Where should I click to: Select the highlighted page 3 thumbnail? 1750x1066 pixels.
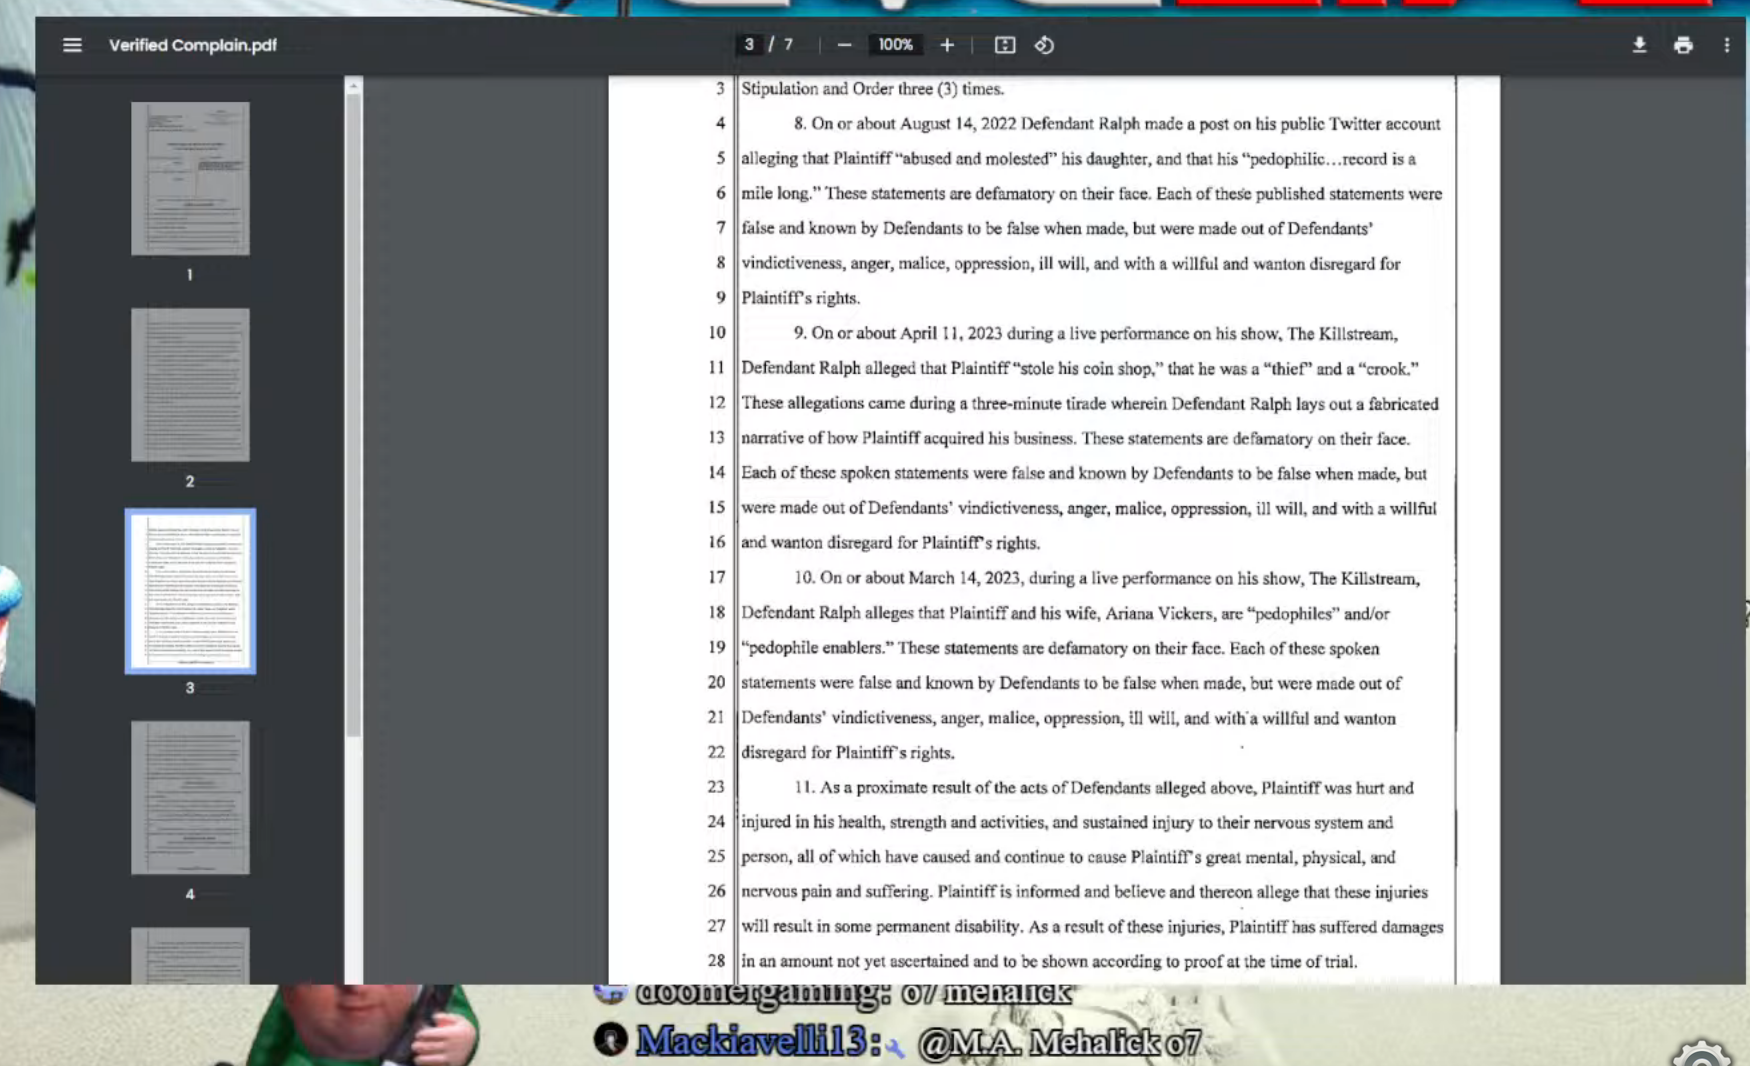coord(190,591)
